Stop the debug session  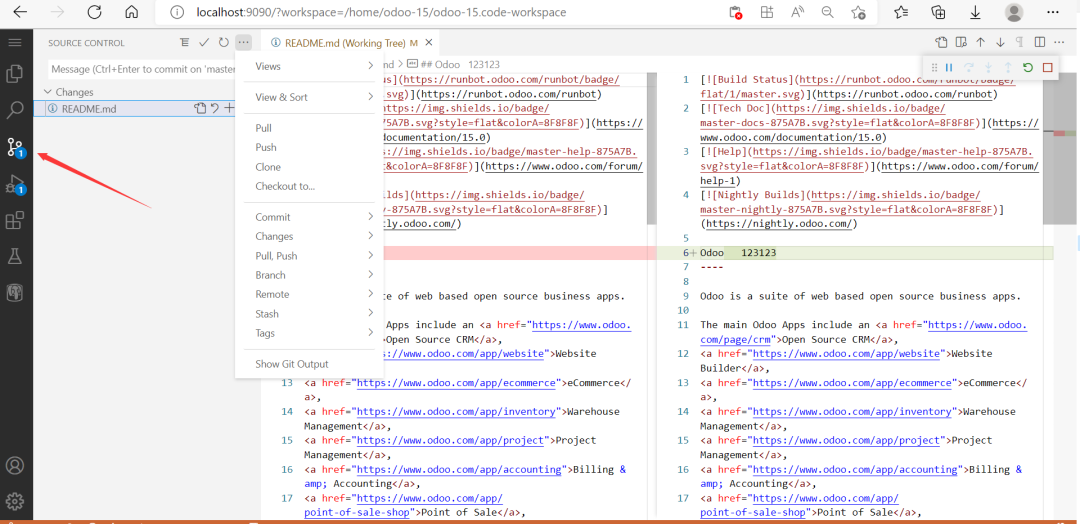pyautogui.click(x=1048, y=67)
